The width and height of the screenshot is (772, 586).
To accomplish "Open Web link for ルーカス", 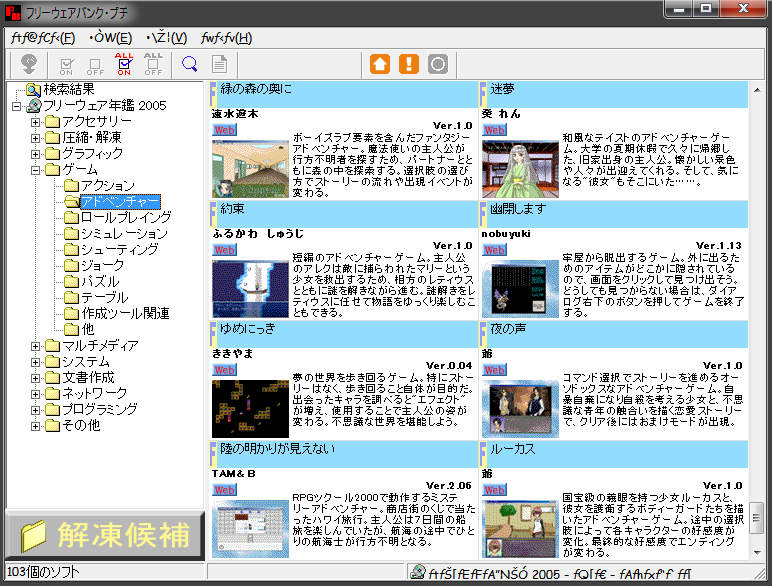I will (x=494, y=490).
